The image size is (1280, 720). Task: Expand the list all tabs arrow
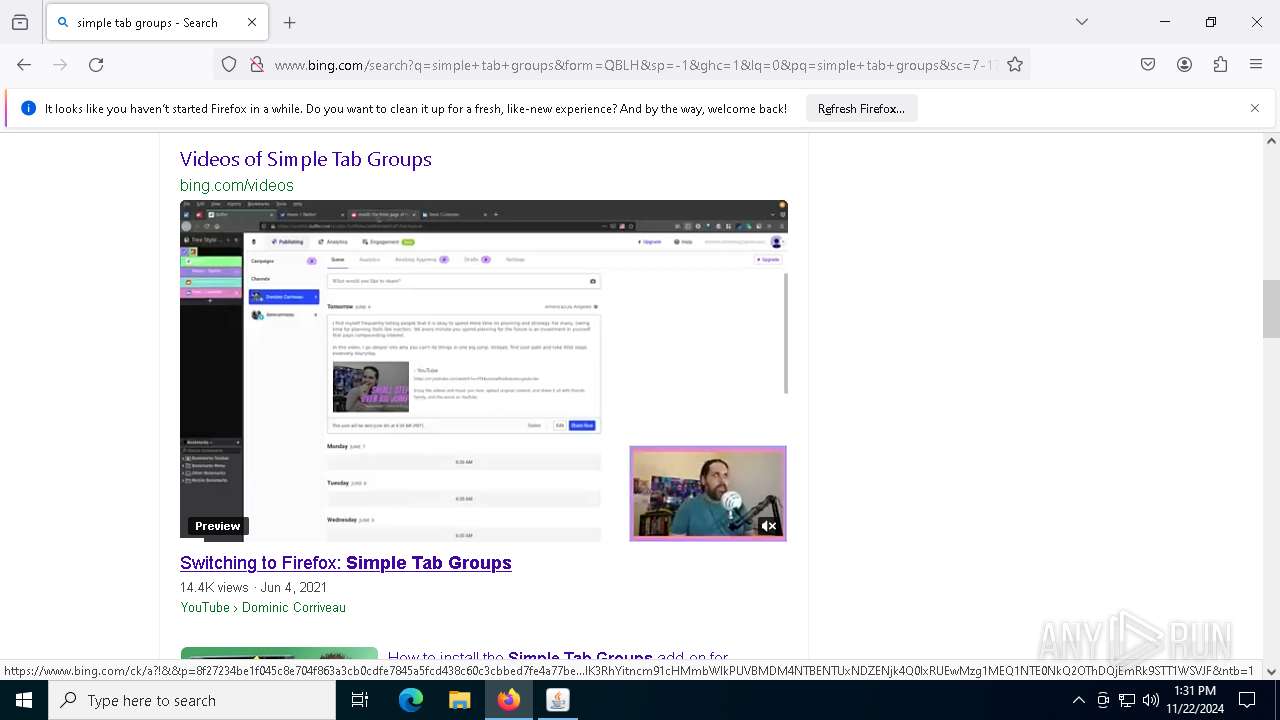tap(1082, 22)
